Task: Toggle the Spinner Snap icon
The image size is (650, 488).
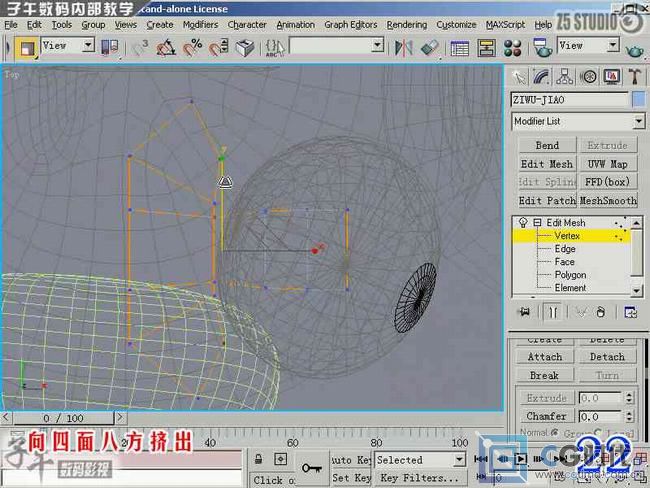Action: tap(218, 48)
